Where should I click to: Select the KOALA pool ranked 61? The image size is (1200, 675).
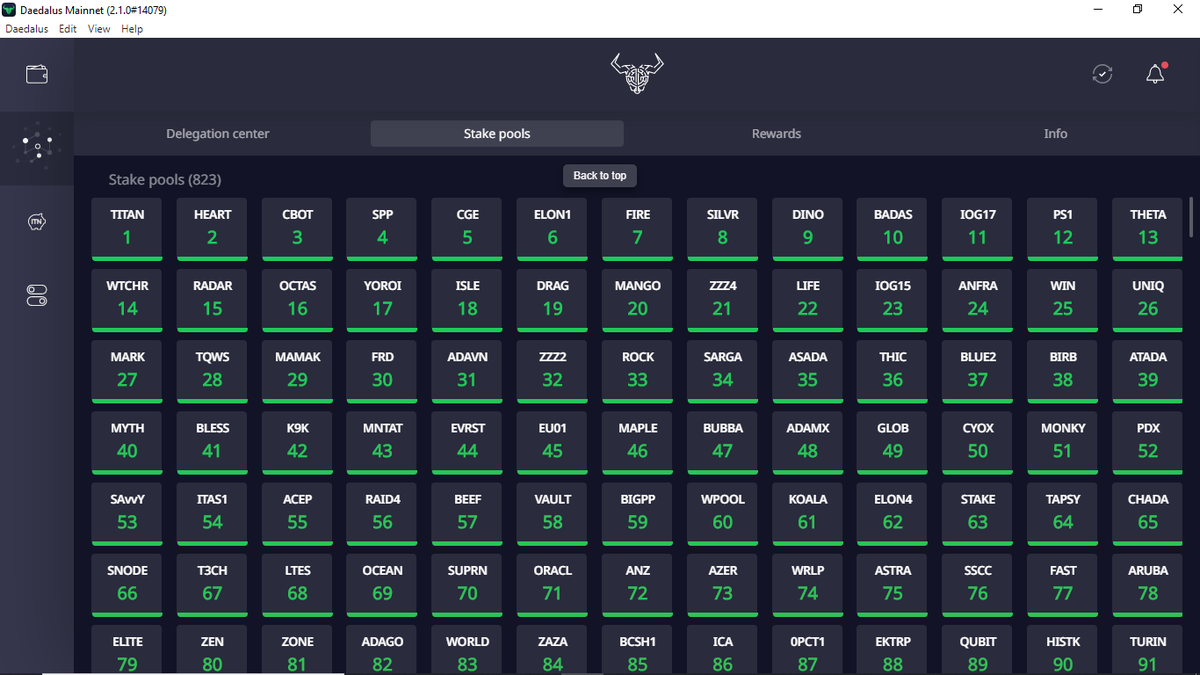(807, 514)
